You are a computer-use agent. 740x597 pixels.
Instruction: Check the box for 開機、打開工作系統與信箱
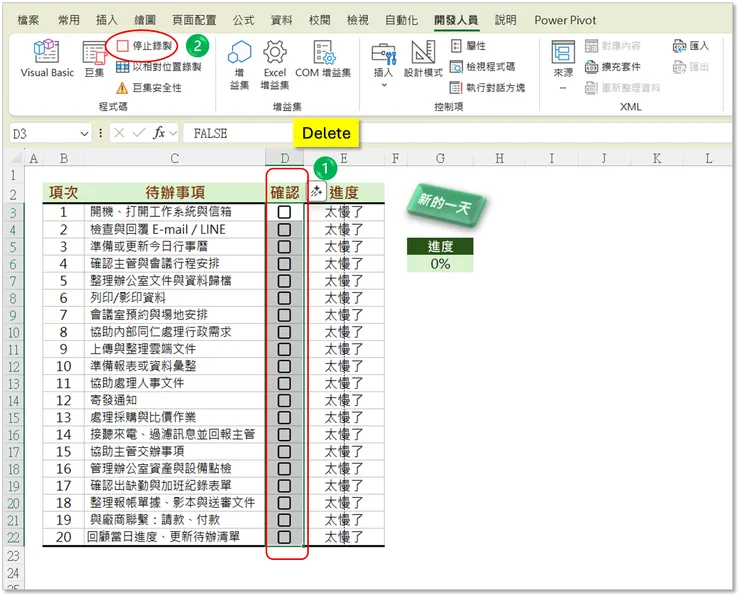(x=284, y=212)
